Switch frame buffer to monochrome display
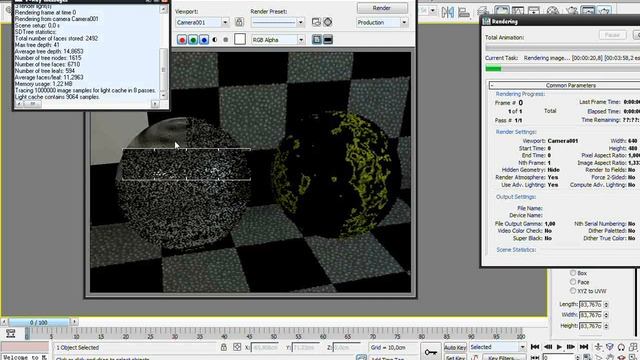Image resolution: width=640 pixels, height=360 pixels. tap(226, 40)
